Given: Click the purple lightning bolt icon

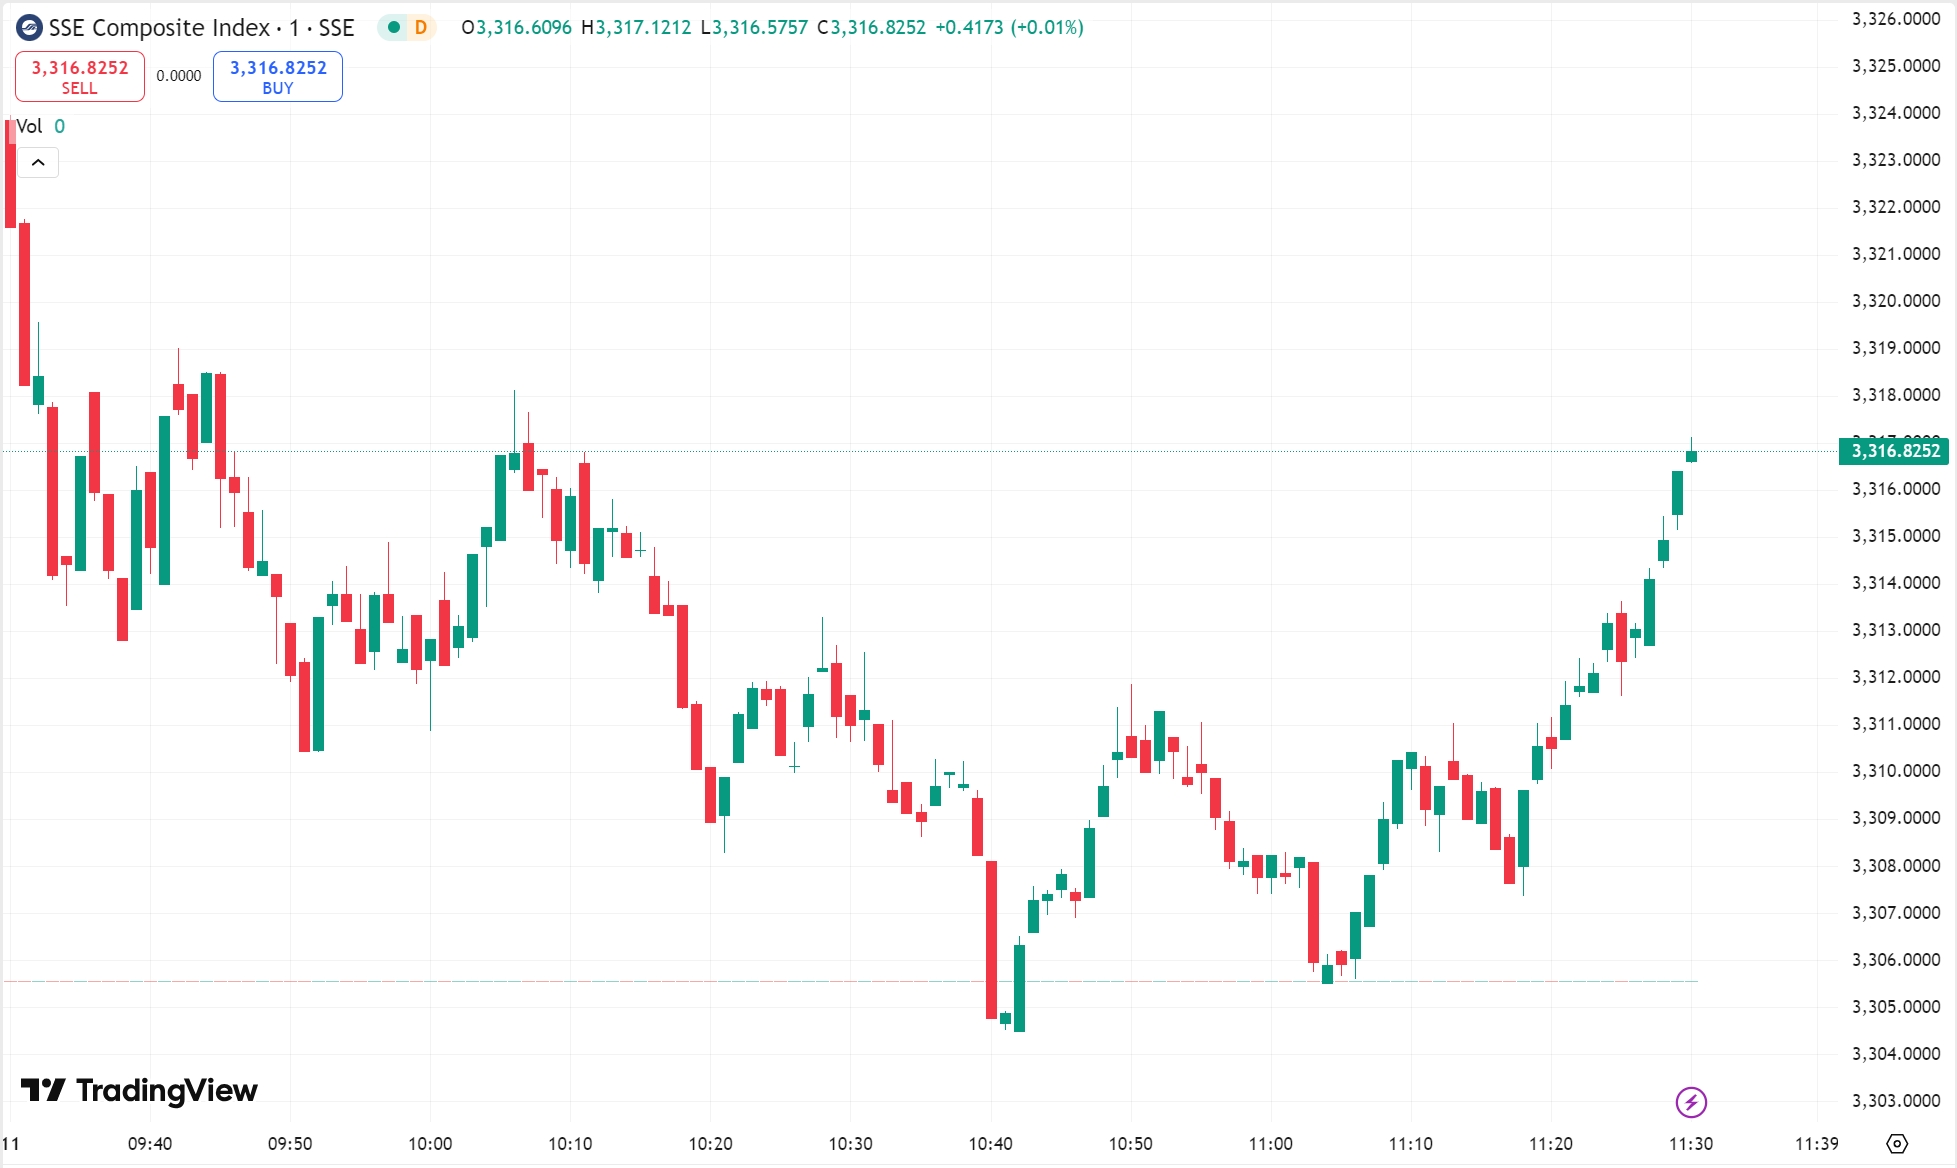Looking at the screenshot, I should (1691, 1102).
